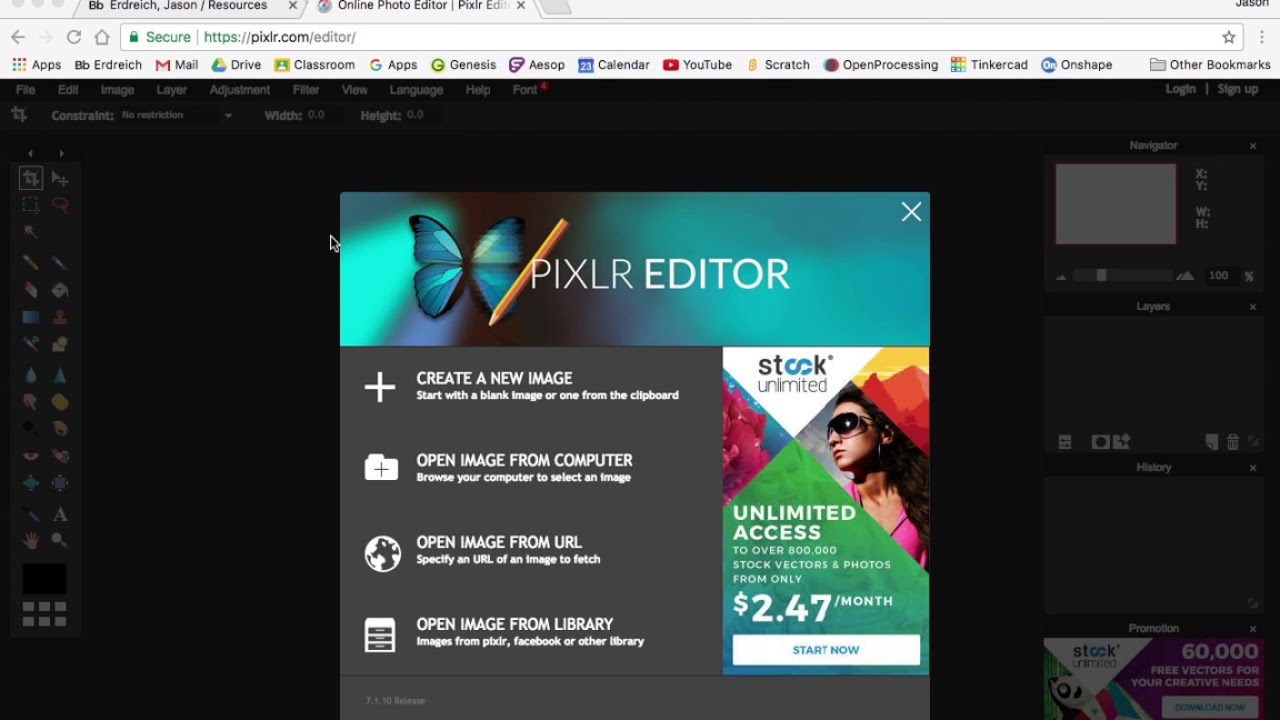
Task: Open the Tinkercad bookmark
Action: 989,64
